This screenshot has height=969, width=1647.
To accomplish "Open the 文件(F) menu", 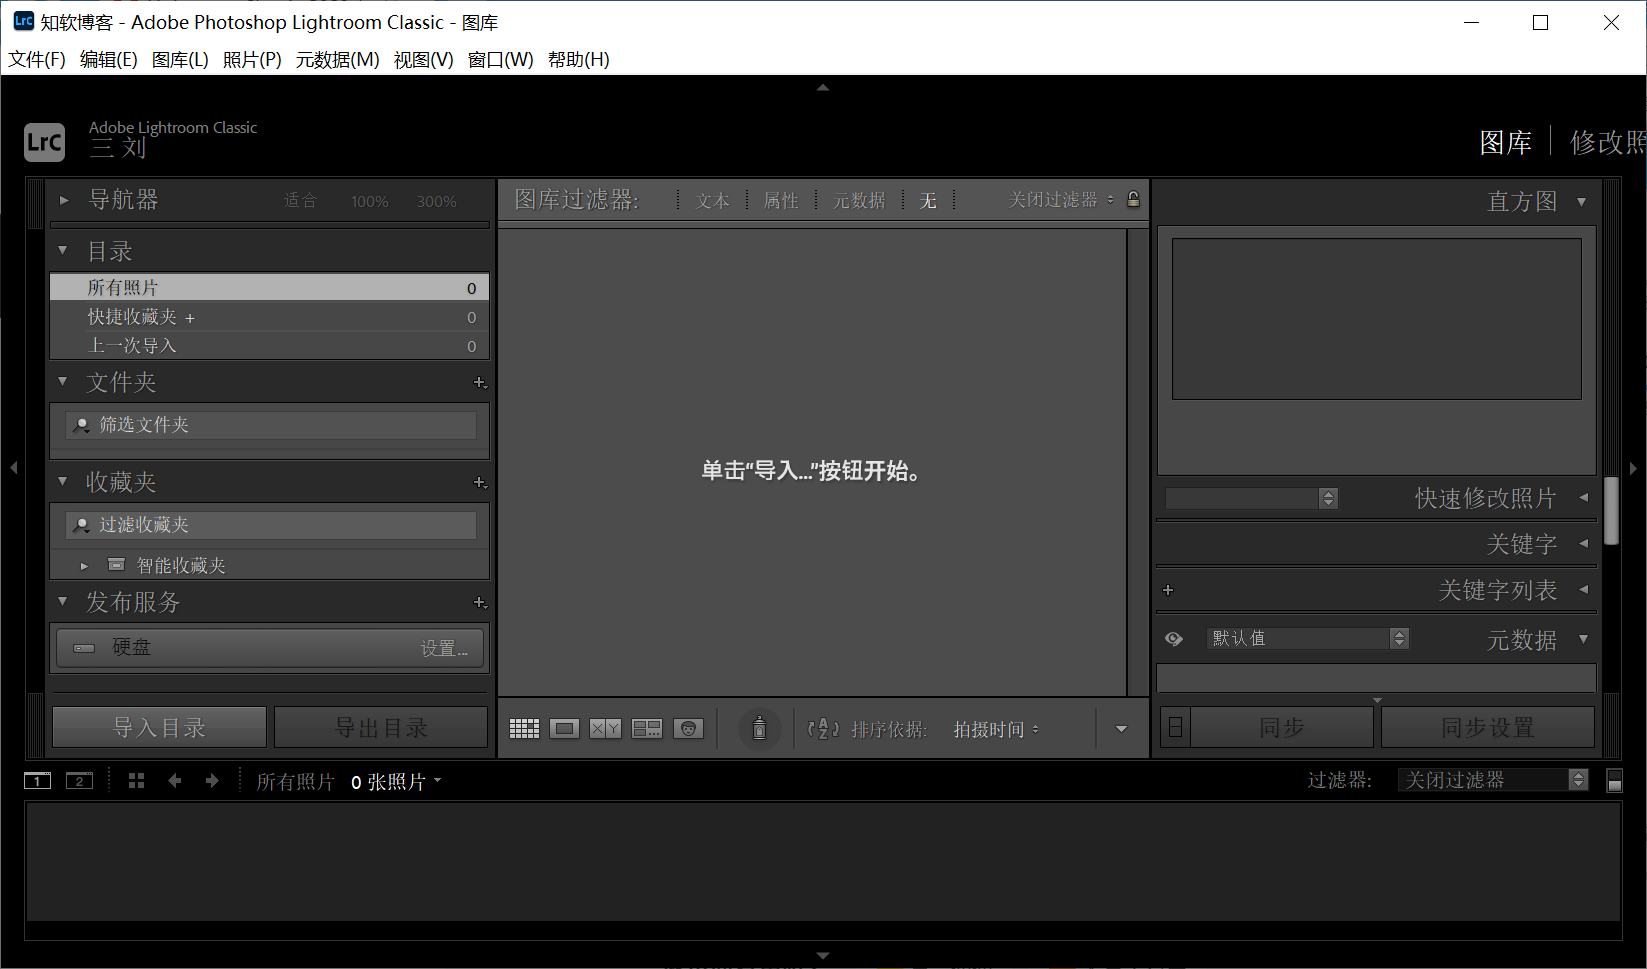I will click(37, 60).
